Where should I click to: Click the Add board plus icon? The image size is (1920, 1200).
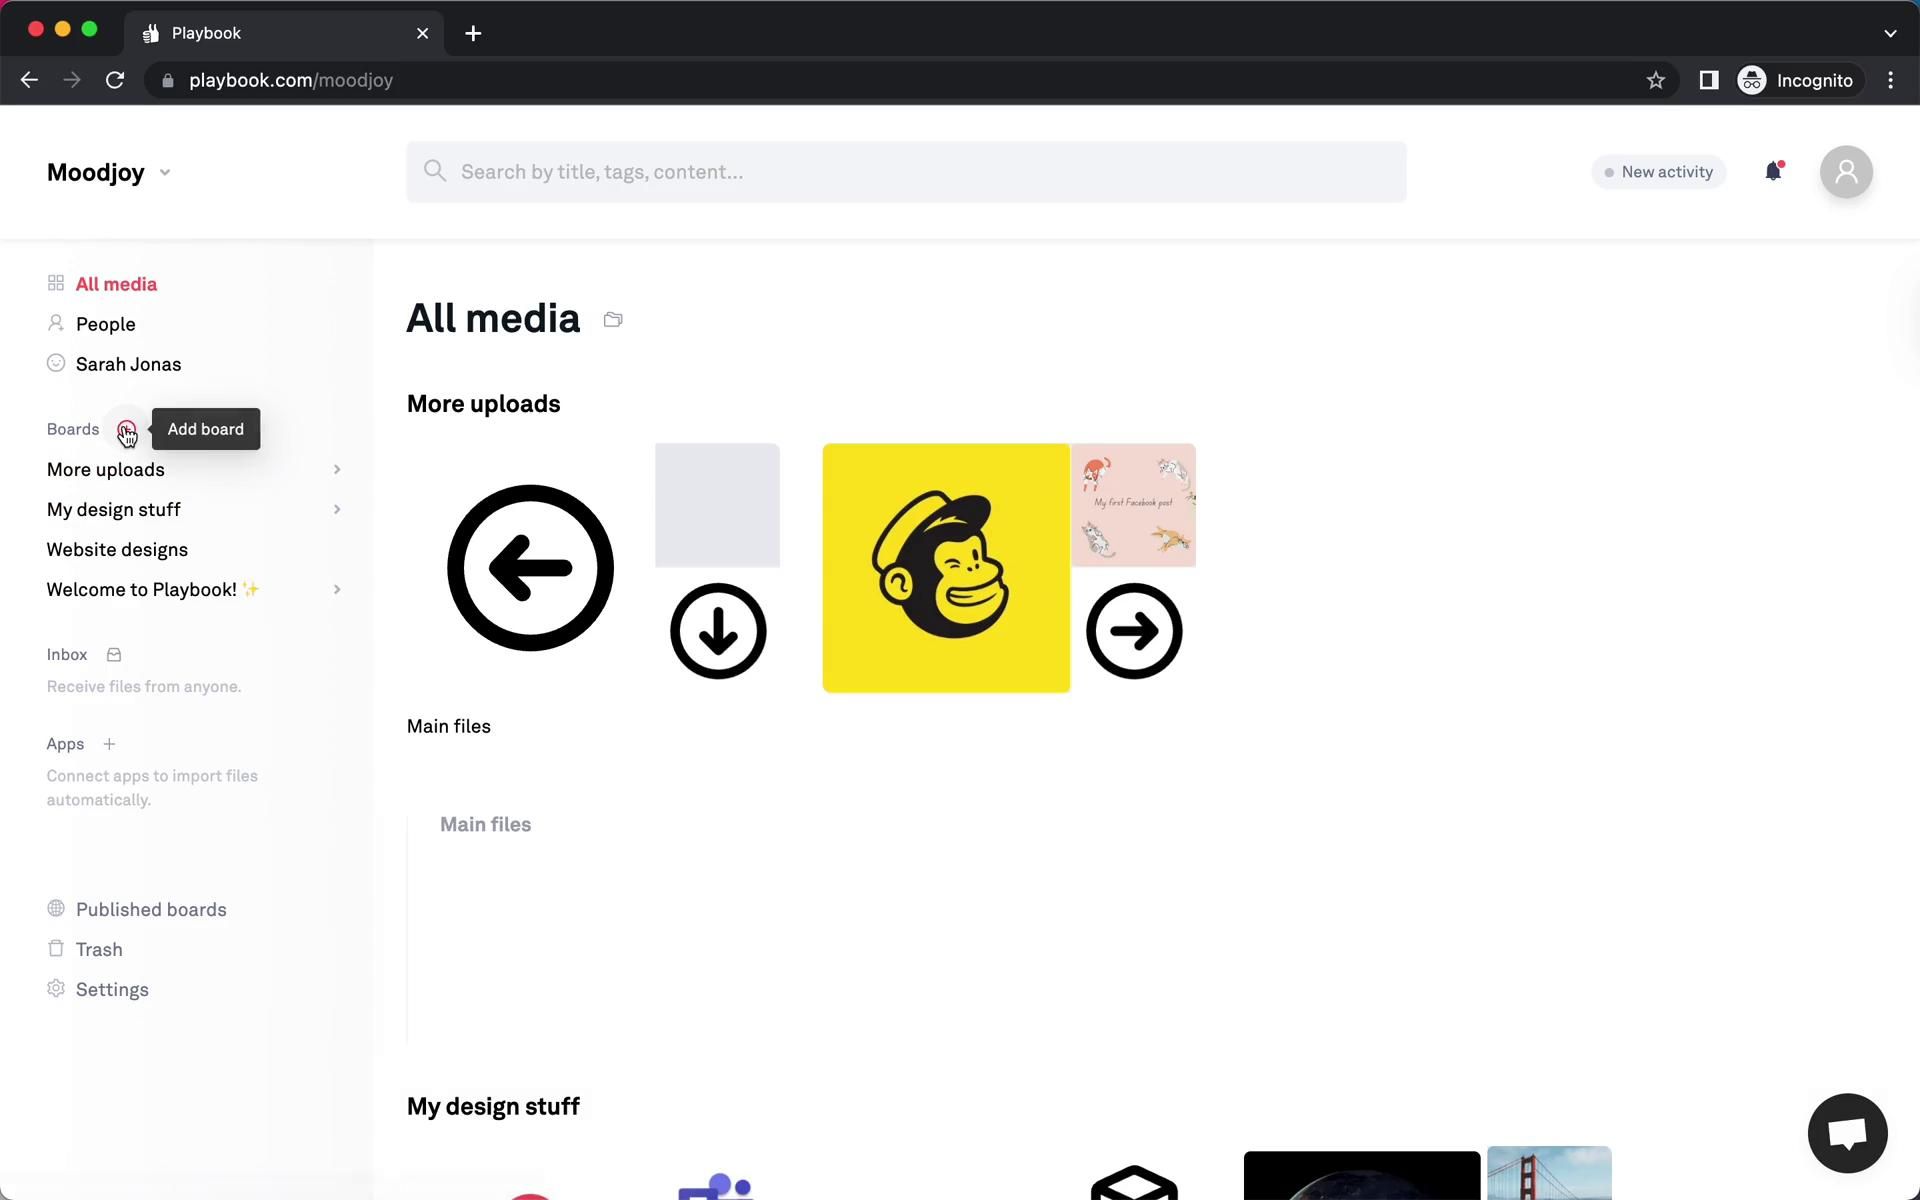point(126,430)
